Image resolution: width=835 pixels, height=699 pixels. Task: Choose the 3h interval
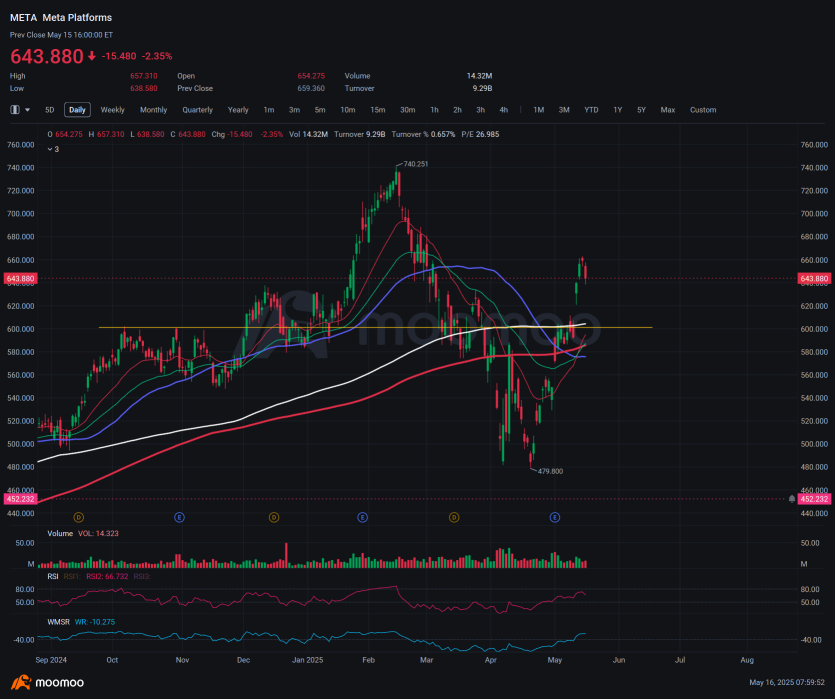[x=480, y=110]
